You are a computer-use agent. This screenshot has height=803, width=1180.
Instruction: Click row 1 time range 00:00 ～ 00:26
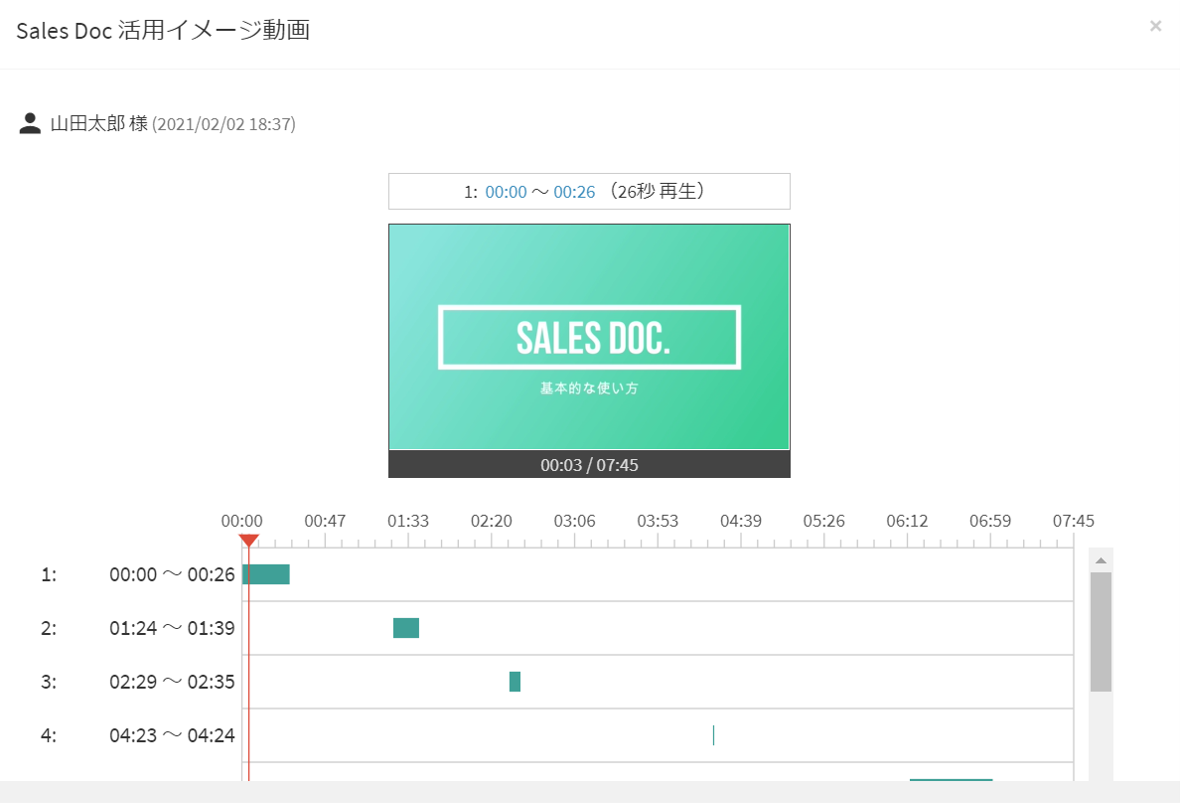pyautogui.click(x=172, y=575)
